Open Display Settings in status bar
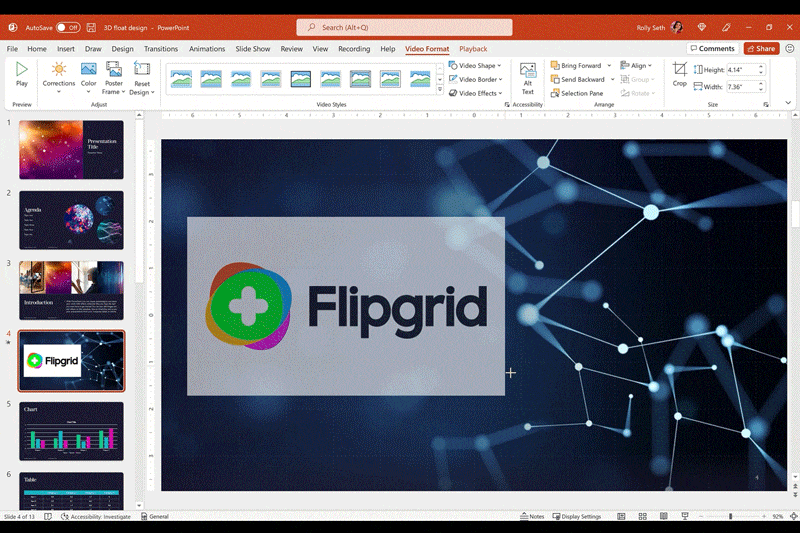This screenshot has width=800, height=533. (577, 516)
